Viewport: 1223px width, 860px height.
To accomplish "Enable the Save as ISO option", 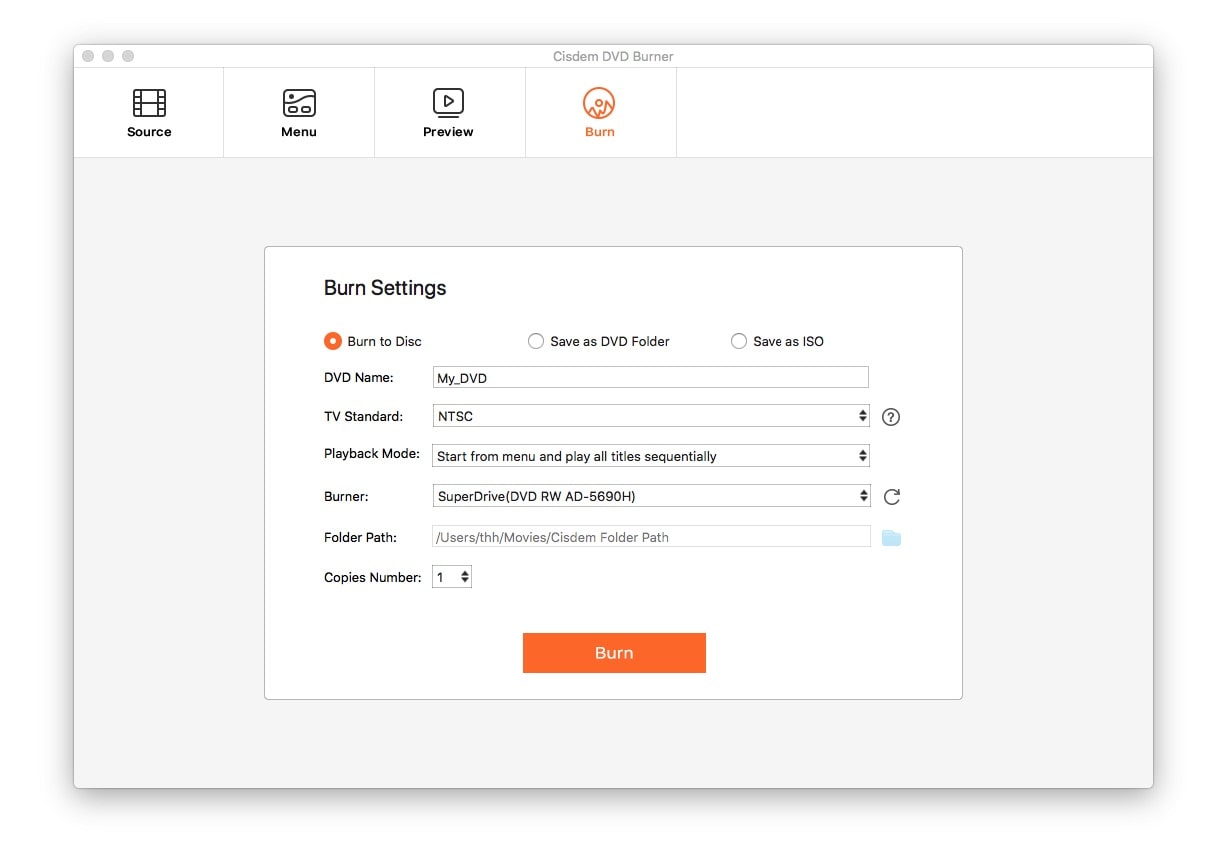I will point(739,341).
